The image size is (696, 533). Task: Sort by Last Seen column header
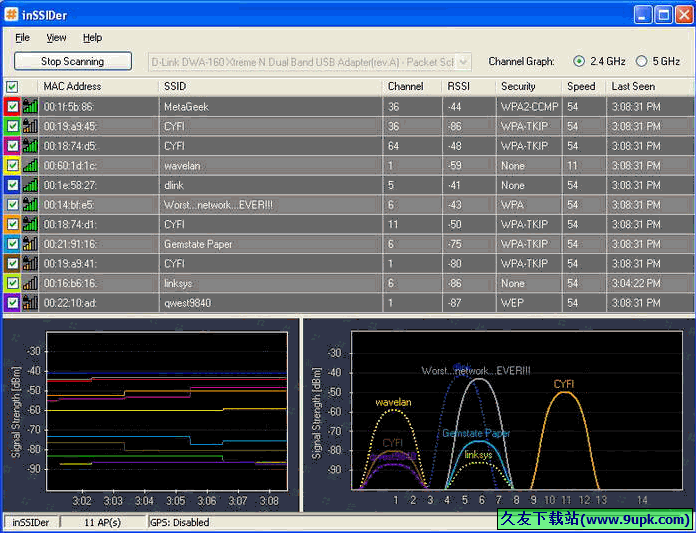point(649,87)
